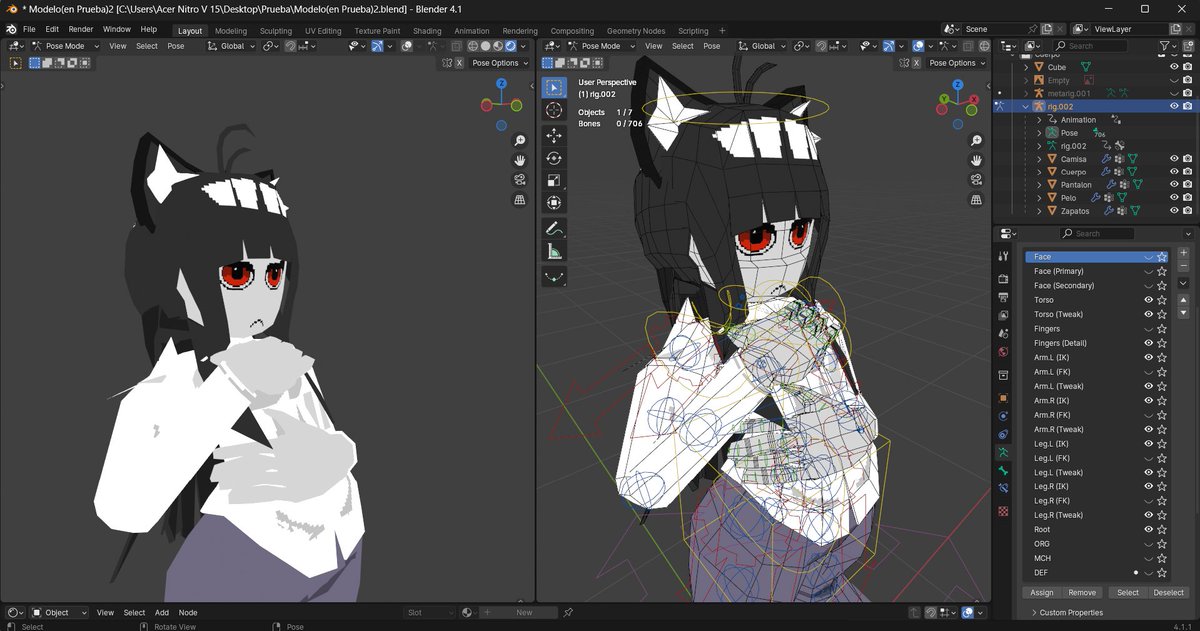Click the Assign button

1042,592
